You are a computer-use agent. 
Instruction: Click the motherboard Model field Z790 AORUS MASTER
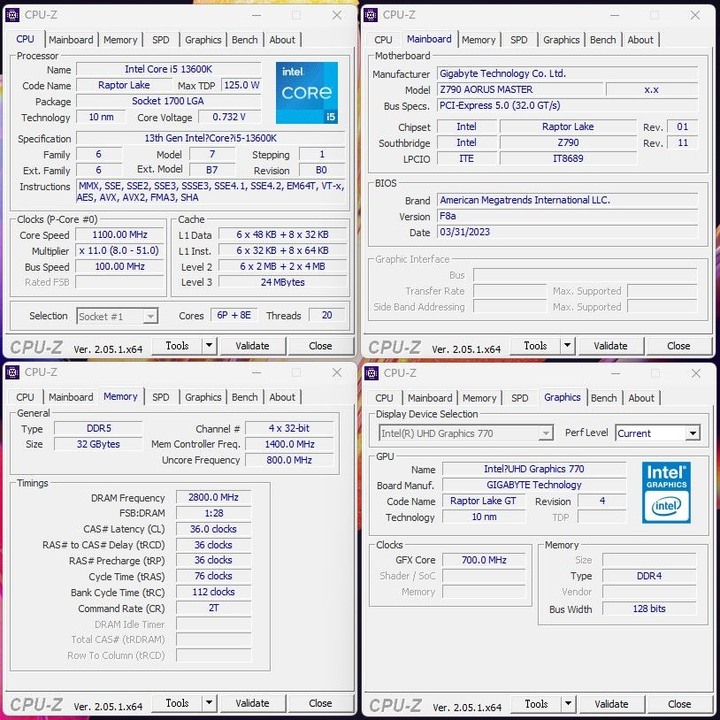pos(520,90)
